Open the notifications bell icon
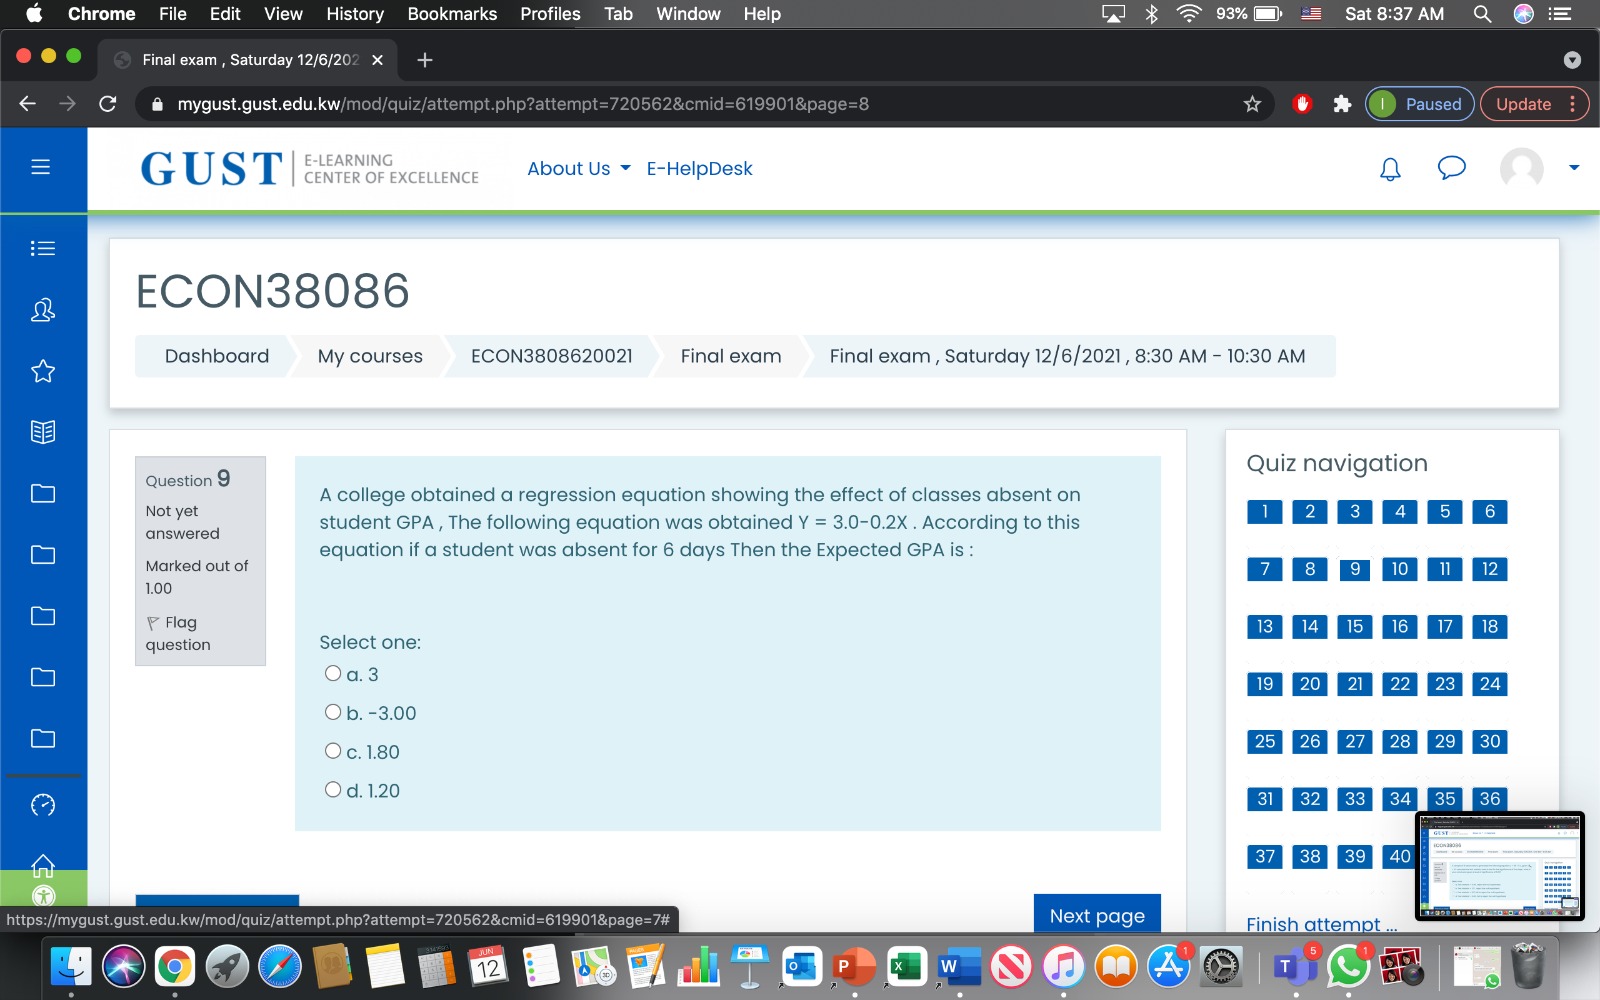This screenshot has height=1000, width=1600. [1389, 169]
